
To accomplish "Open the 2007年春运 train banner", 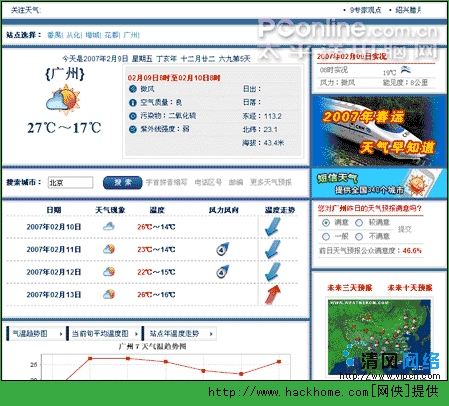I will point(378,131).
